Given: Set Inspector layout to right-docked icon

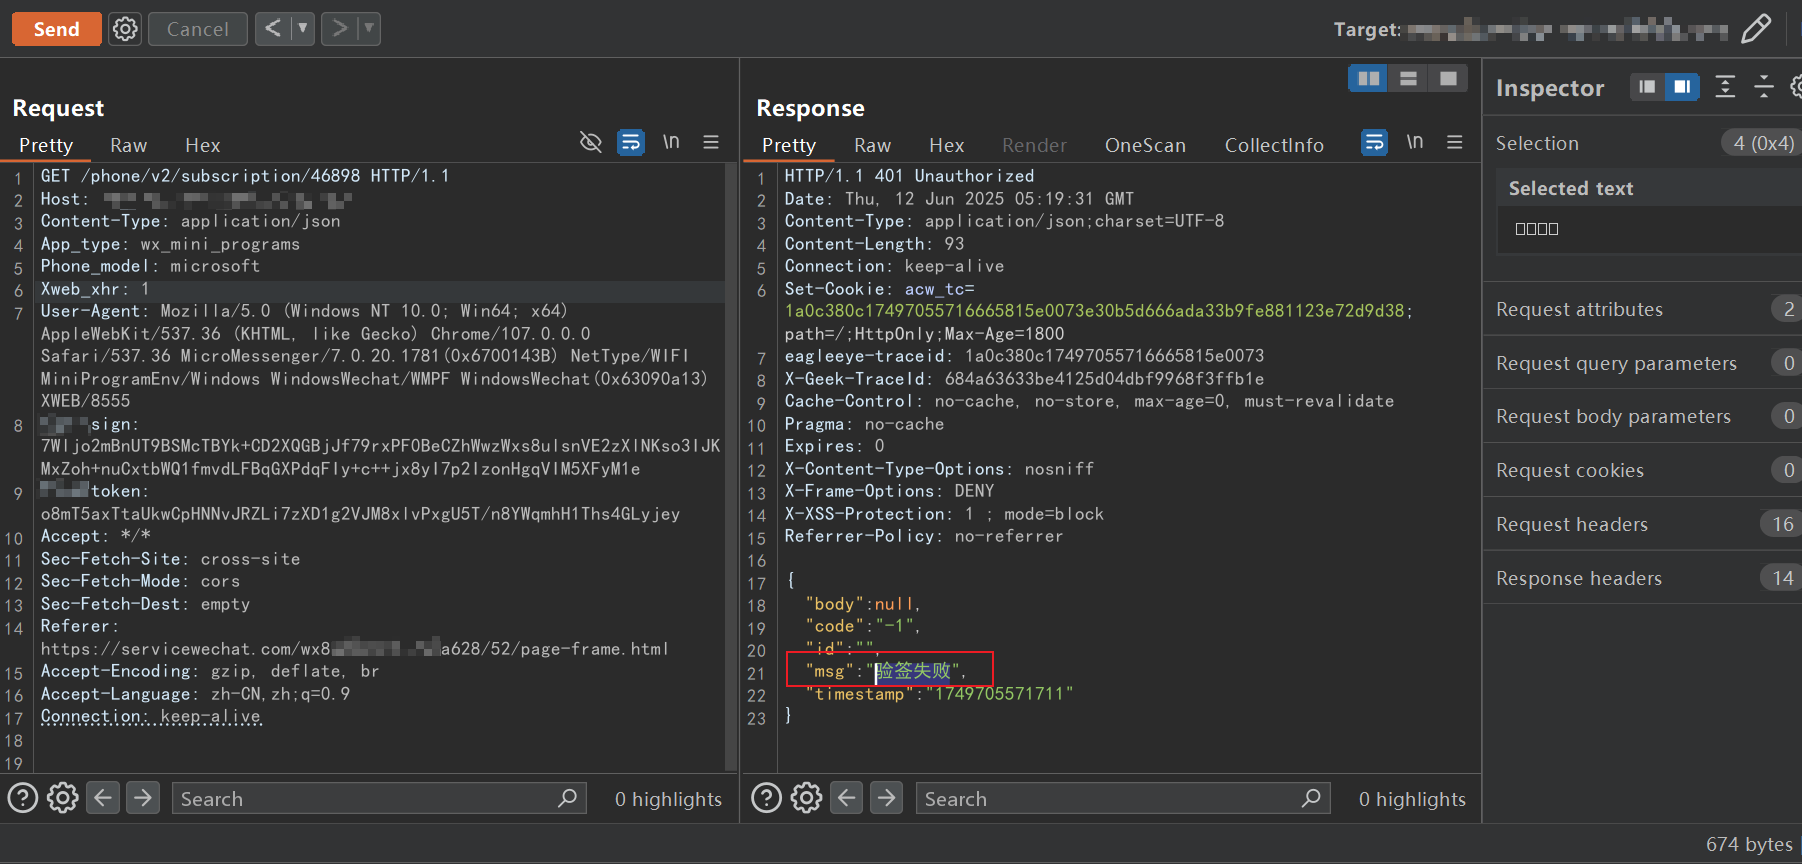Looking at the screenshot, I should (x=1682, y=87).
